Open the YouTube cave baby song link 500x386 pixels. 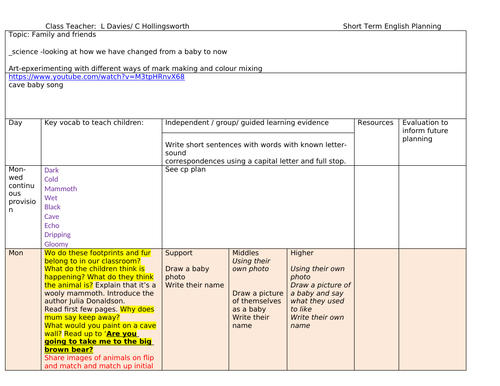[96, 77]
